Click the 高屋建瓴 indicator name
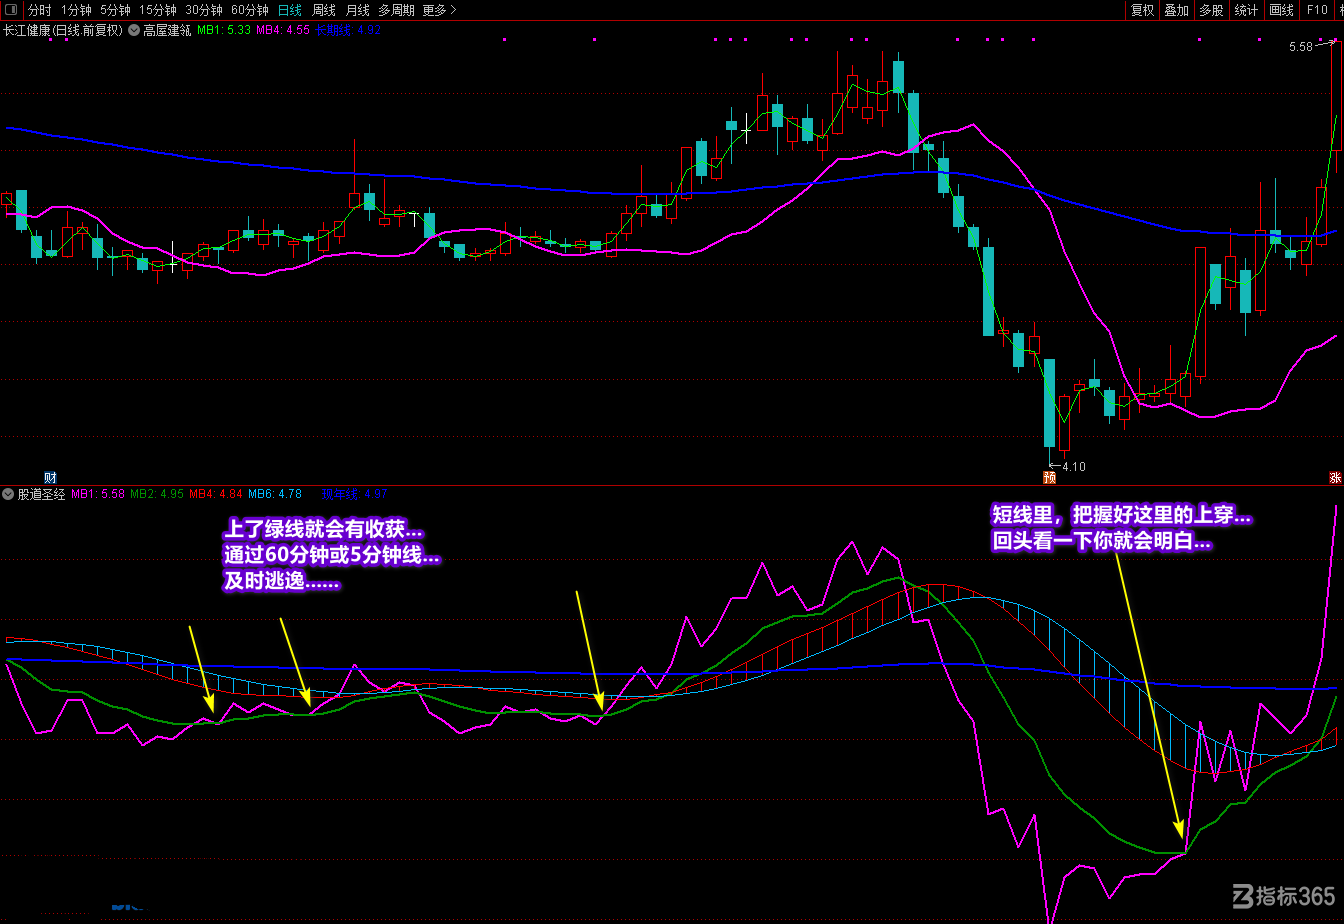This screenshot has width=1344, height=924. (167, 30)
